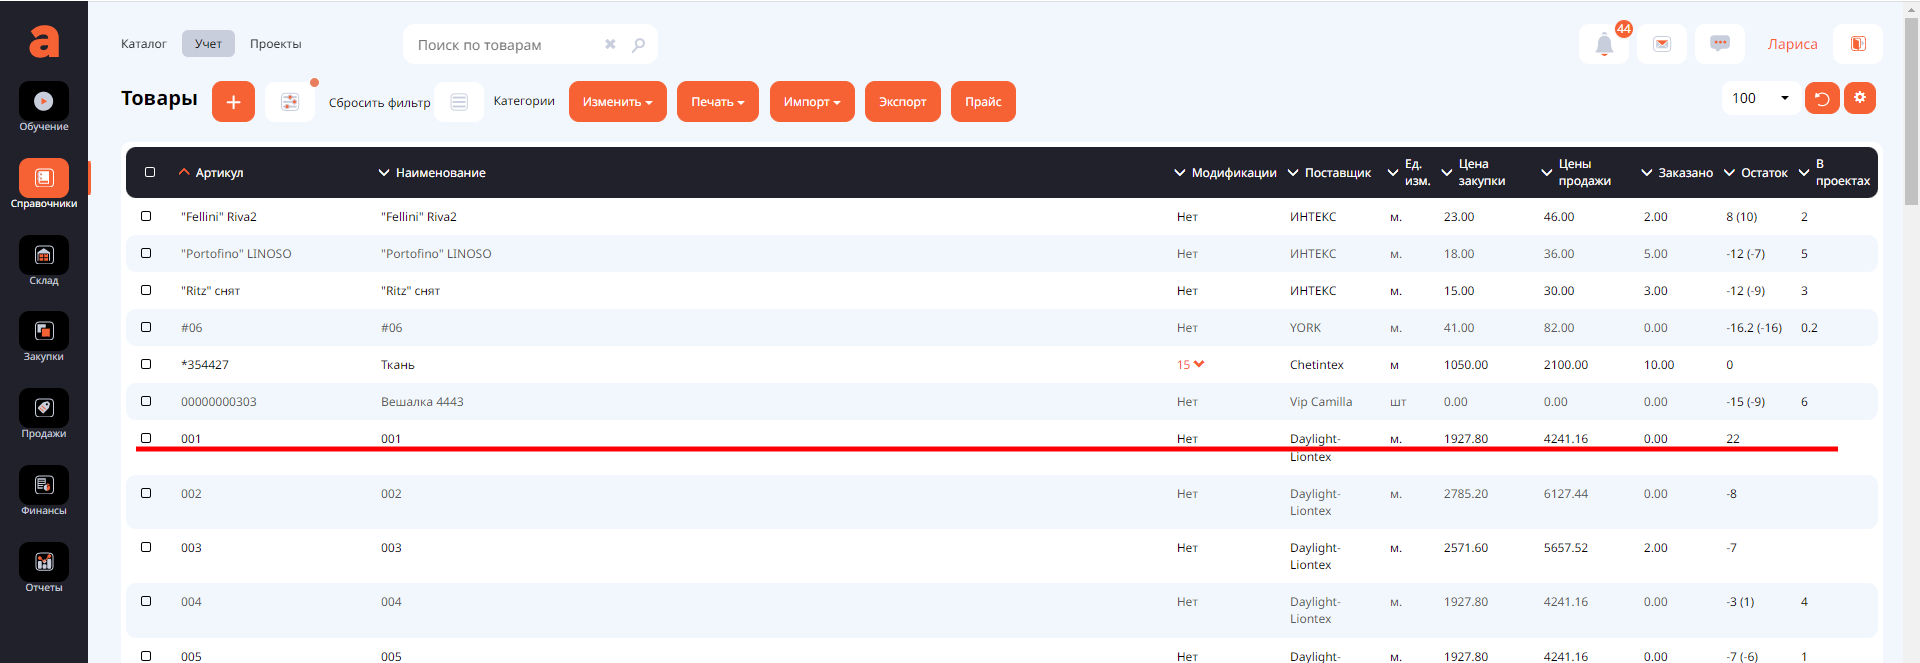
Task: Click the refresh table icon
Action: click(x=1822, y=98)
